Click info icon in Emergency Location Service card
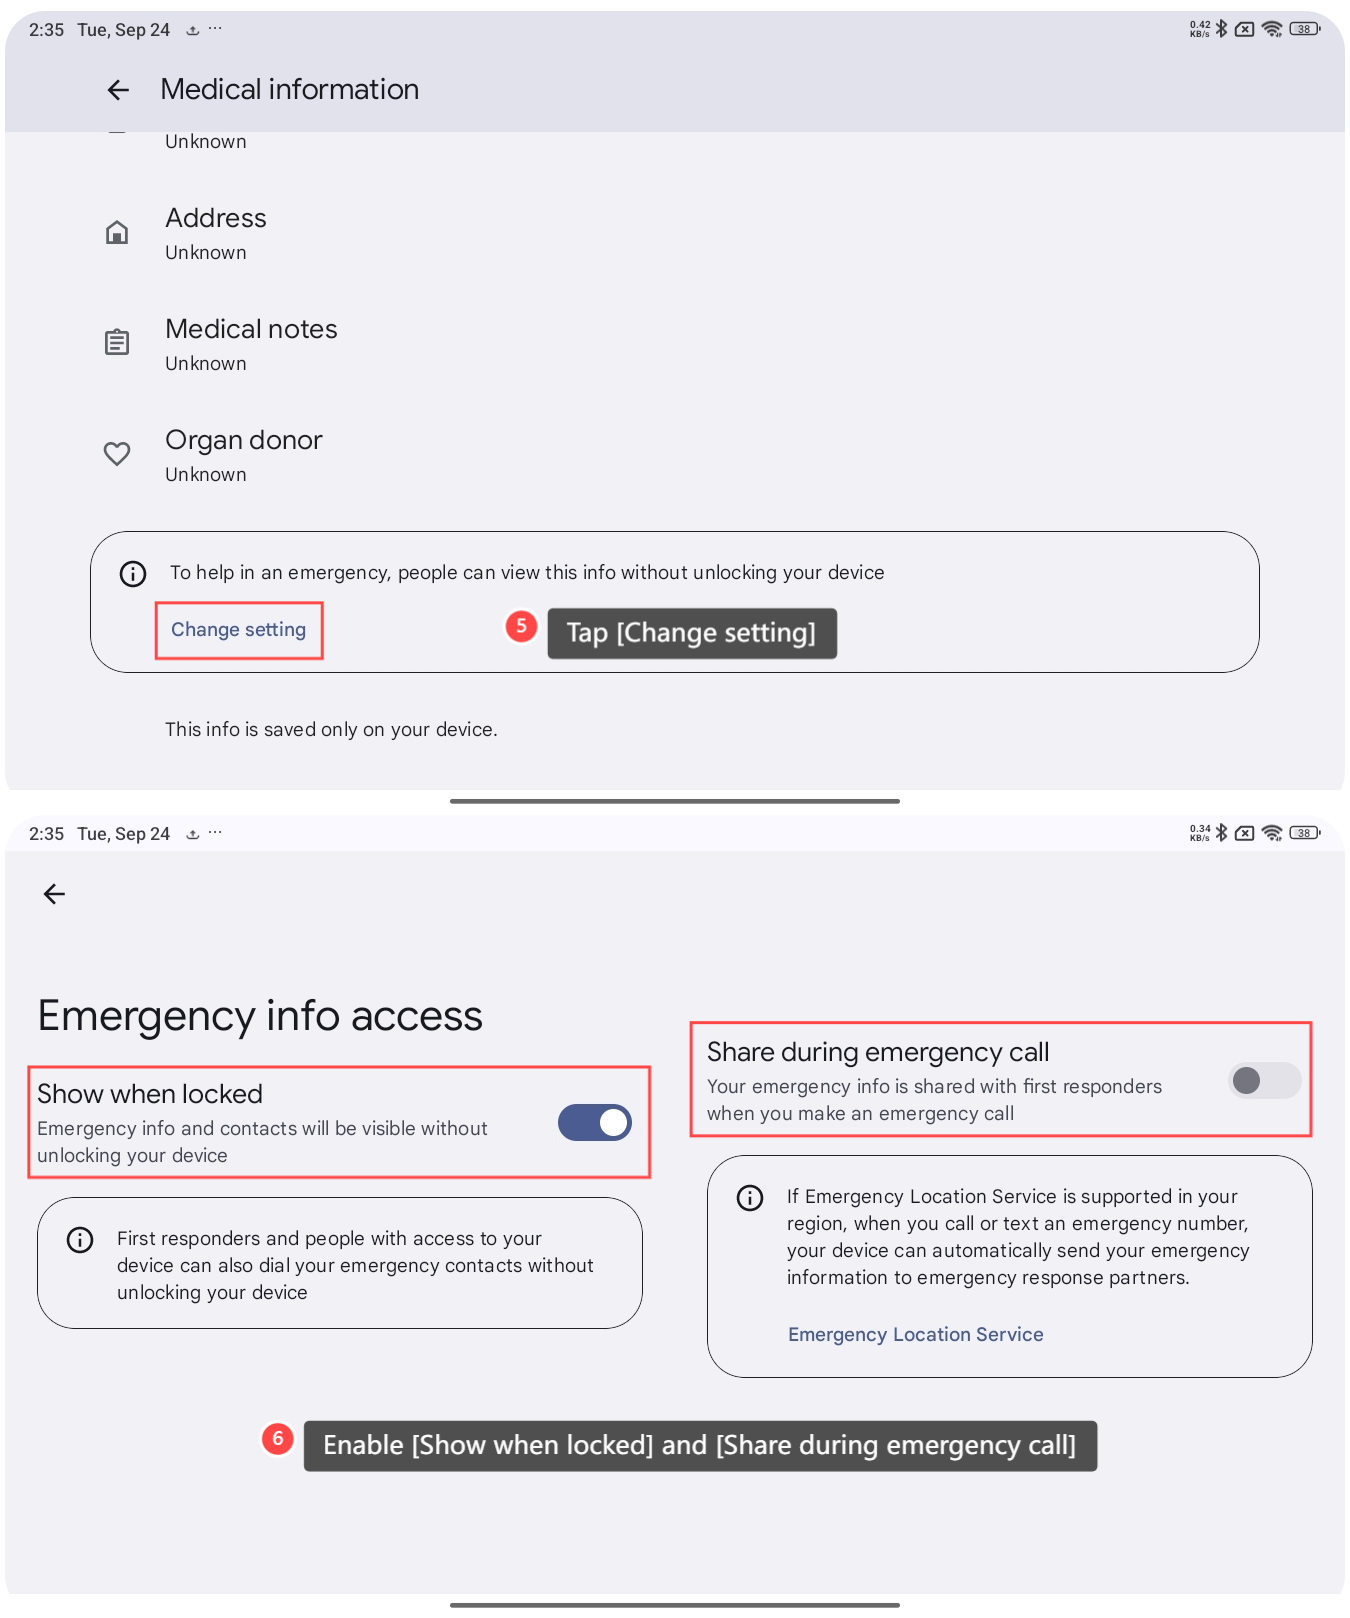 click(750, 1198)
